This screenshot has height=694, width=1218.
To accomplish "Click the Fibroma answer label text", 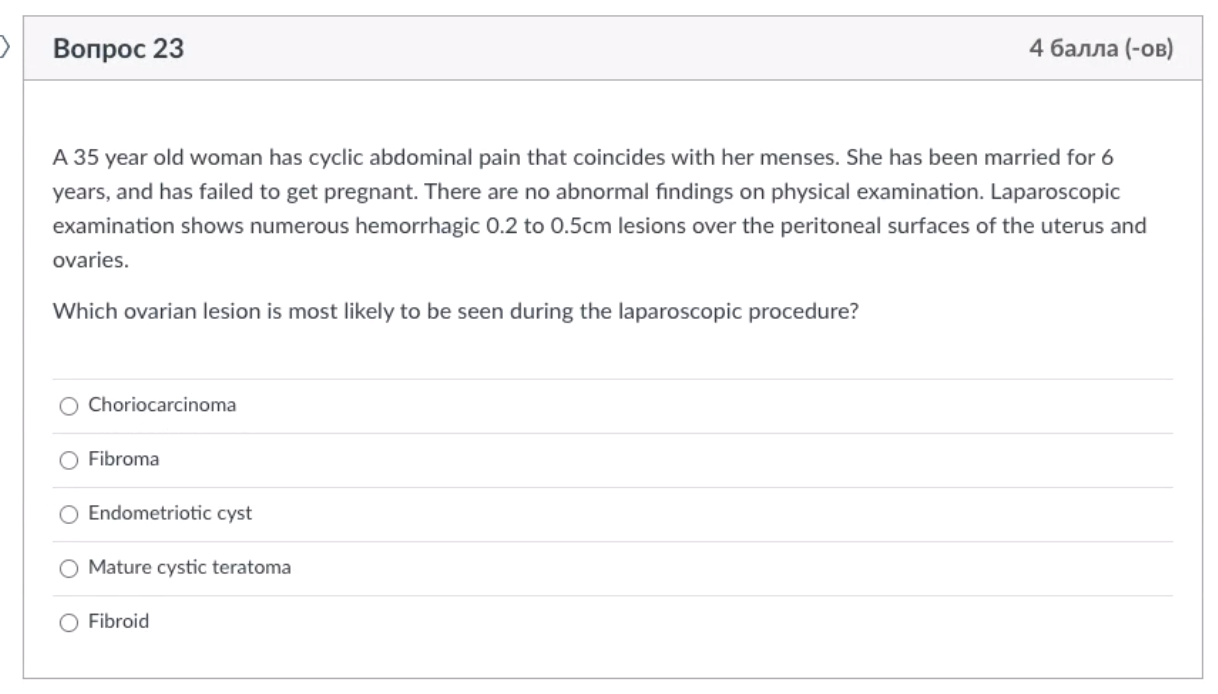I will [124, 459].
